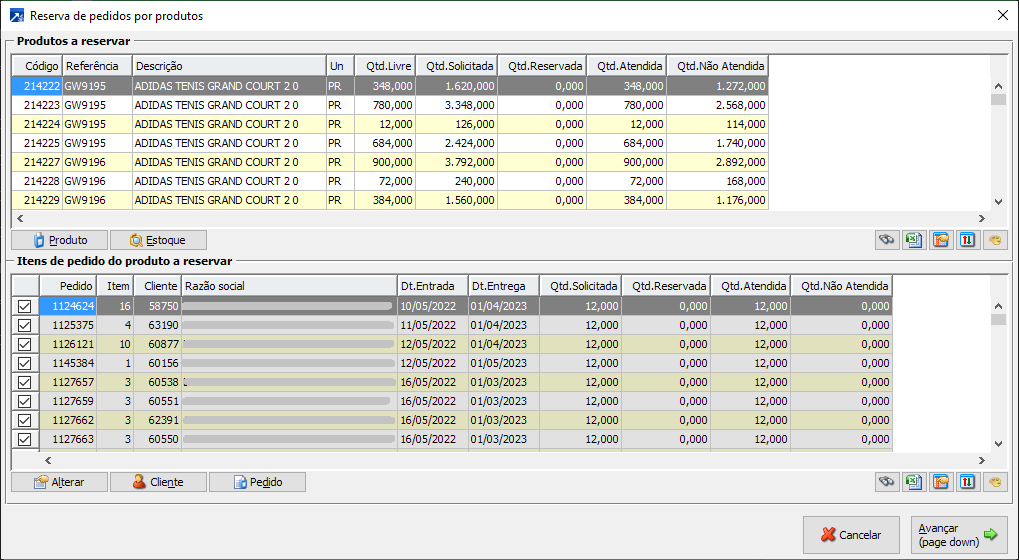
Task: Click grid customize icon in the order items panel
Action: click(x=940, y=482)
